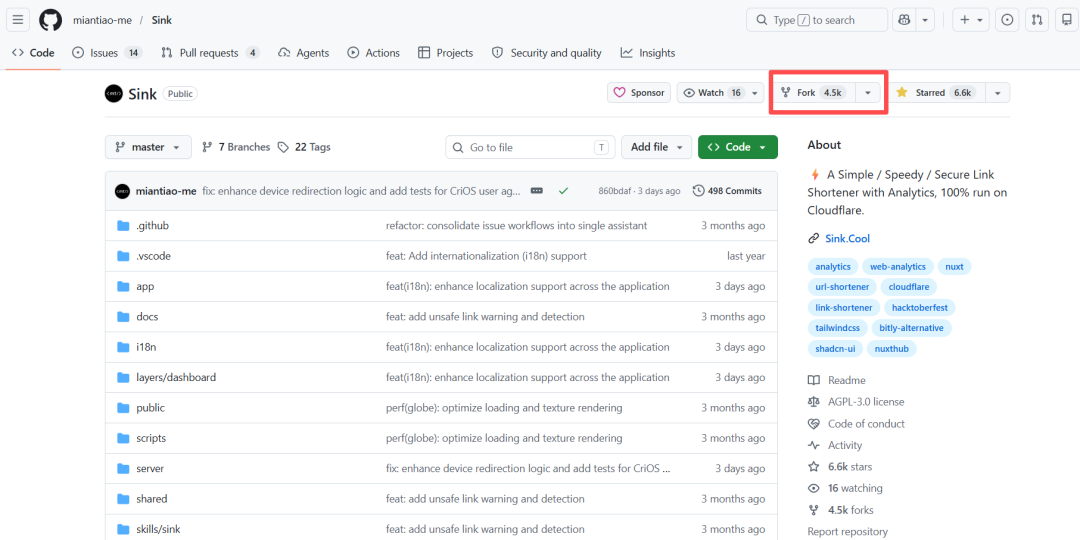This screenshot has width=1080, height=540.
Task: Switch to the Agents tab
Action: click(x=304, y=52)
